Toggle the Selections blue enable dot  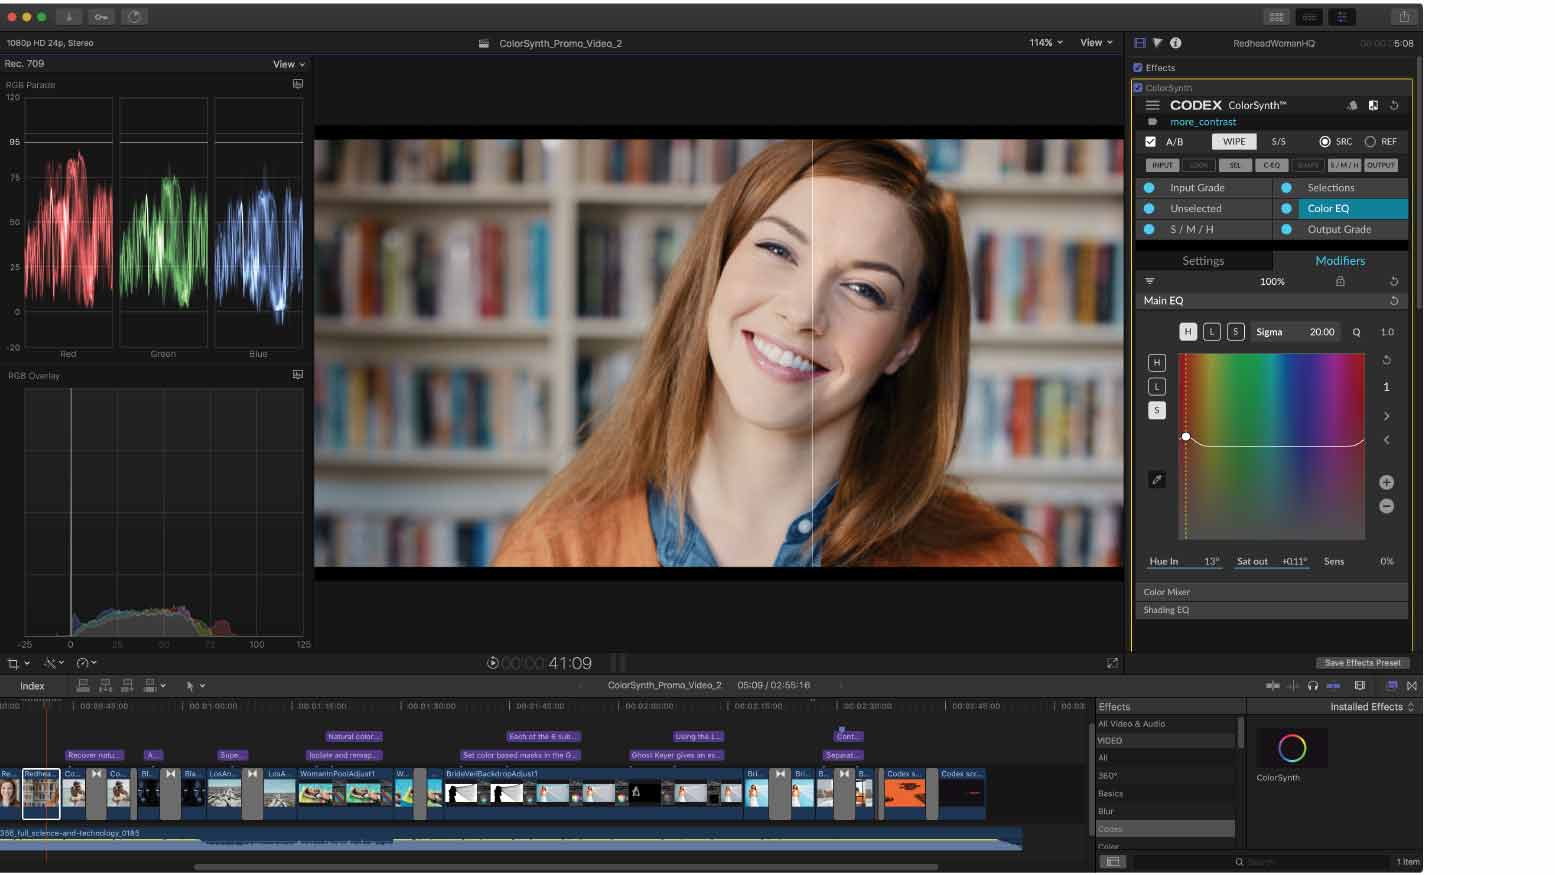coord(1287,188)
